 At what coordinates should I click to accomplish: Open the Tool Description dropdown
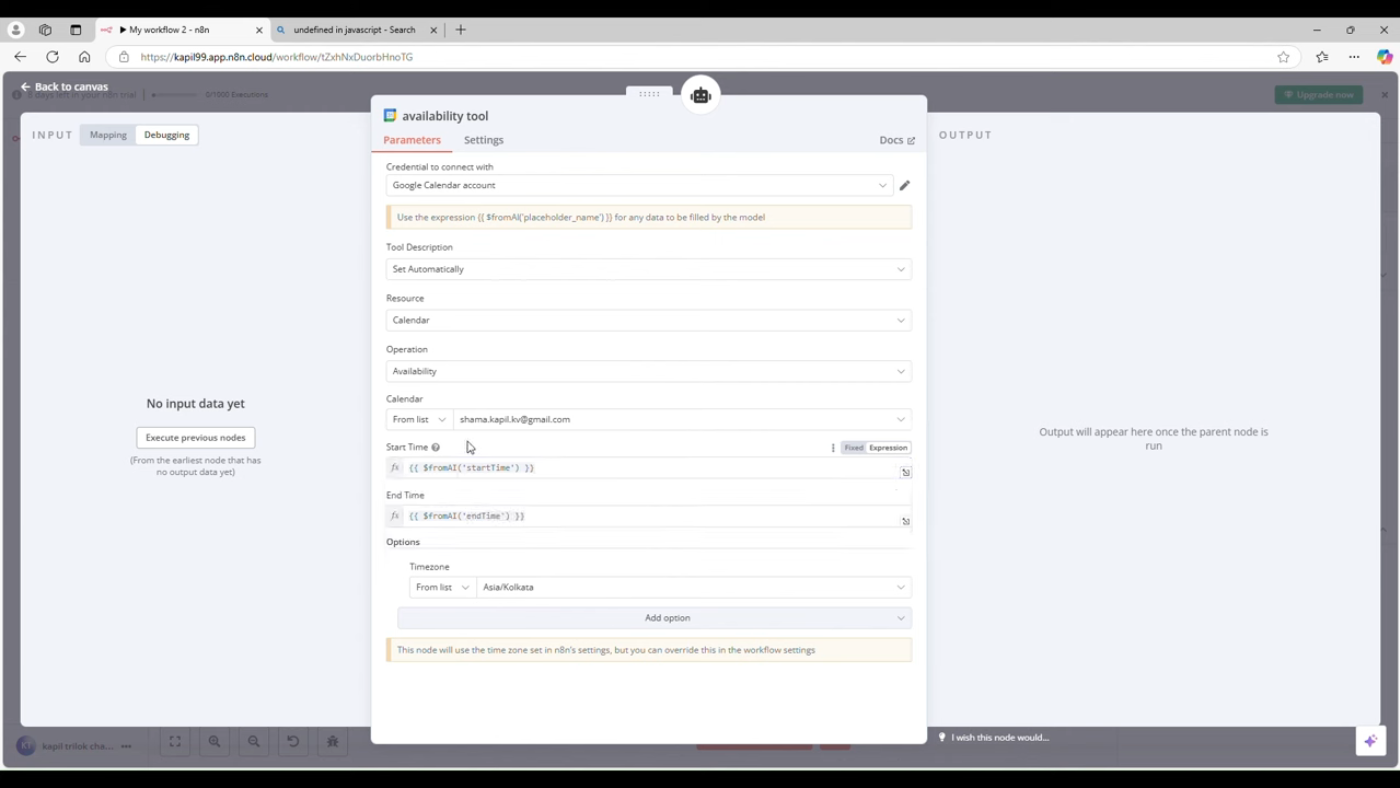tap(649, 269)
